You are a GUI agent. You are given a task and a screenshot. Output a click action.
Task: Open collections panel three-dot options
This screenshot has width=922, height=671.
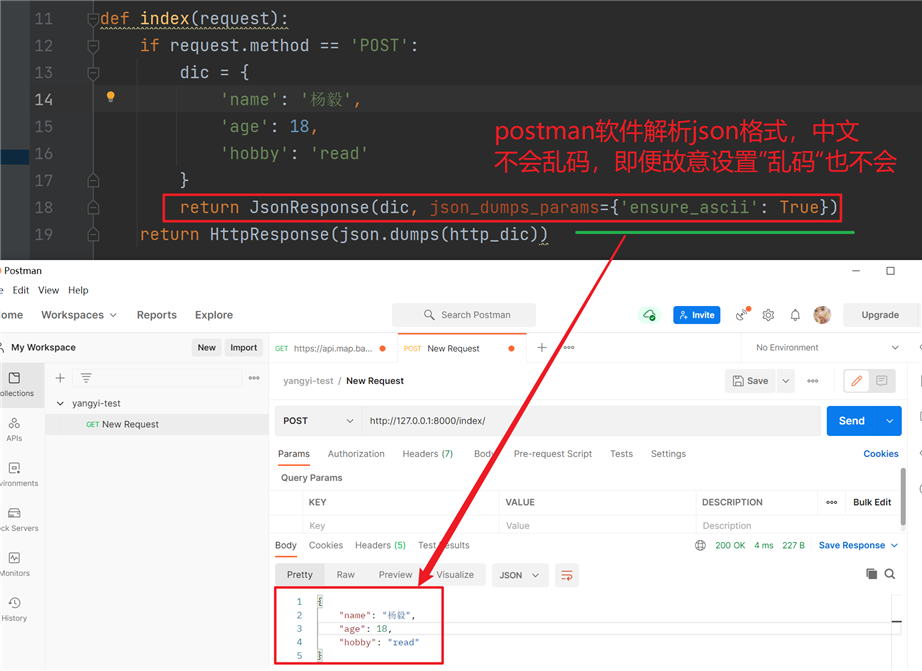(x=254, y=378)
